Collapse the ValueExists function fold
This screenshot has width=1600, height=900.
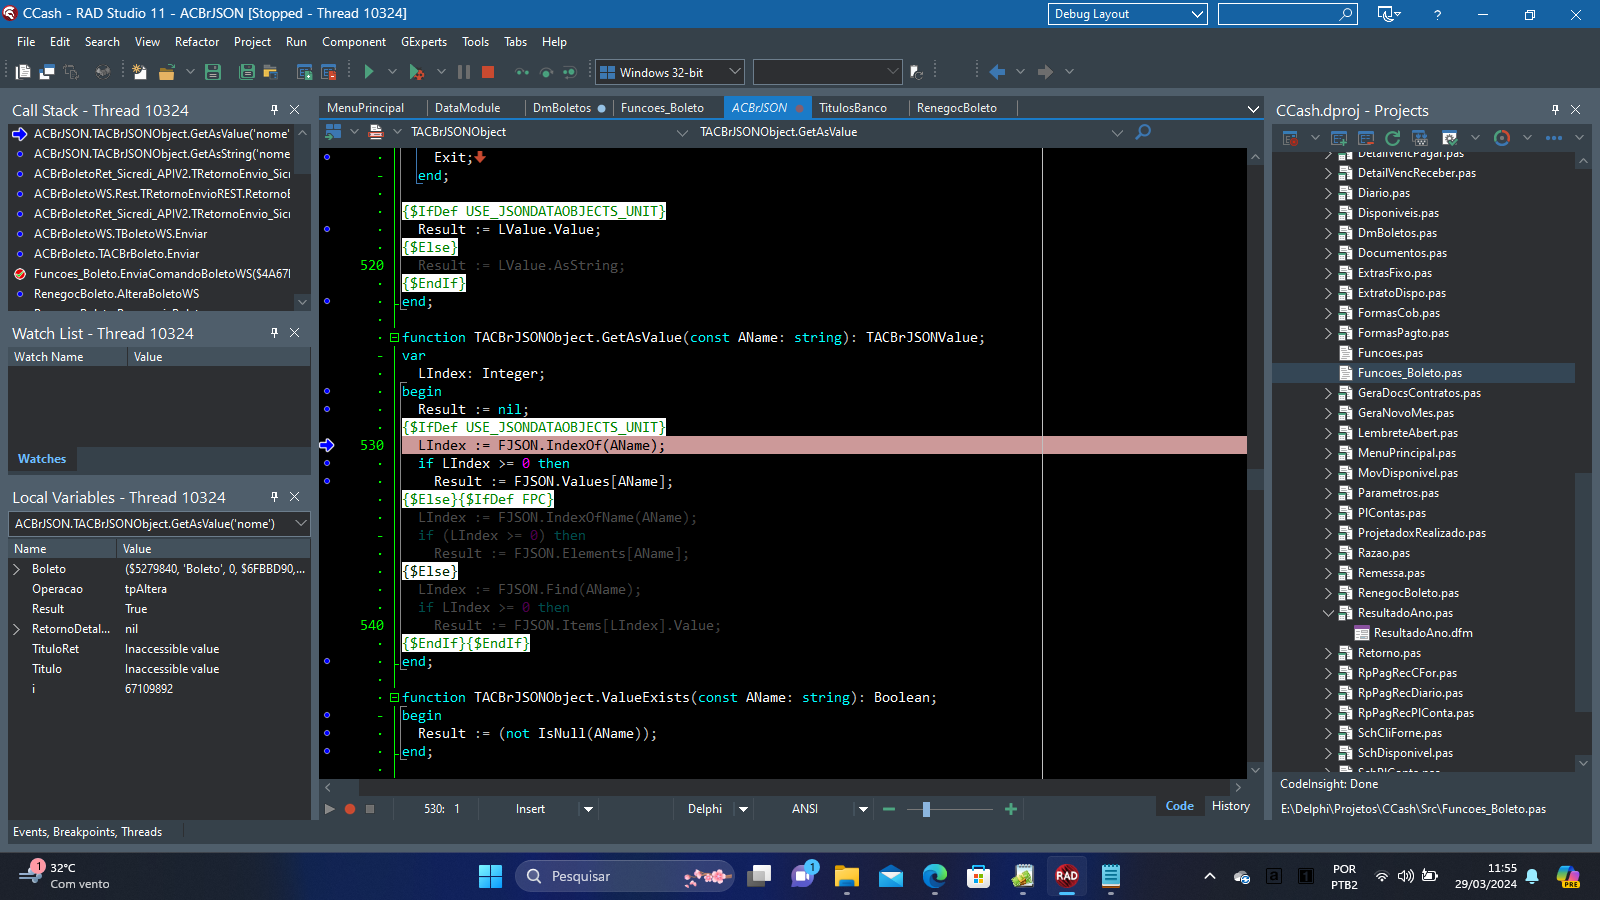(394, 697)
